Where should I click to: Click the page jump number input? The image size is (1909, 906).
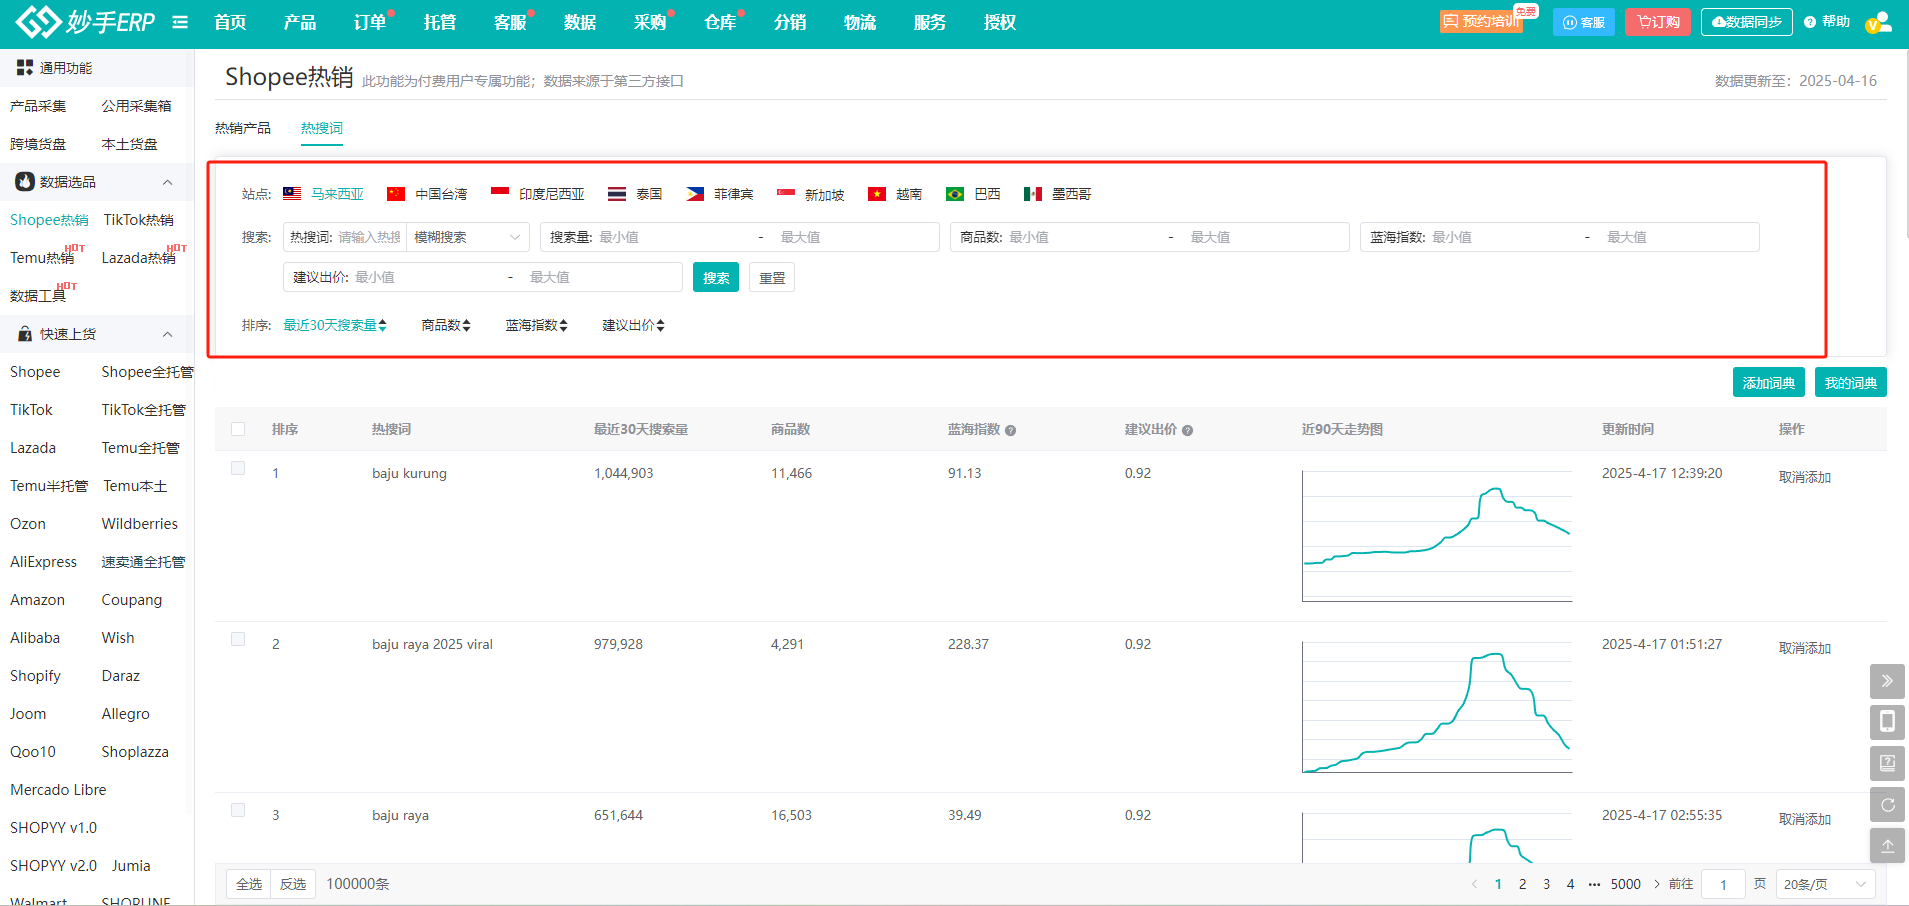[1723, 884]
